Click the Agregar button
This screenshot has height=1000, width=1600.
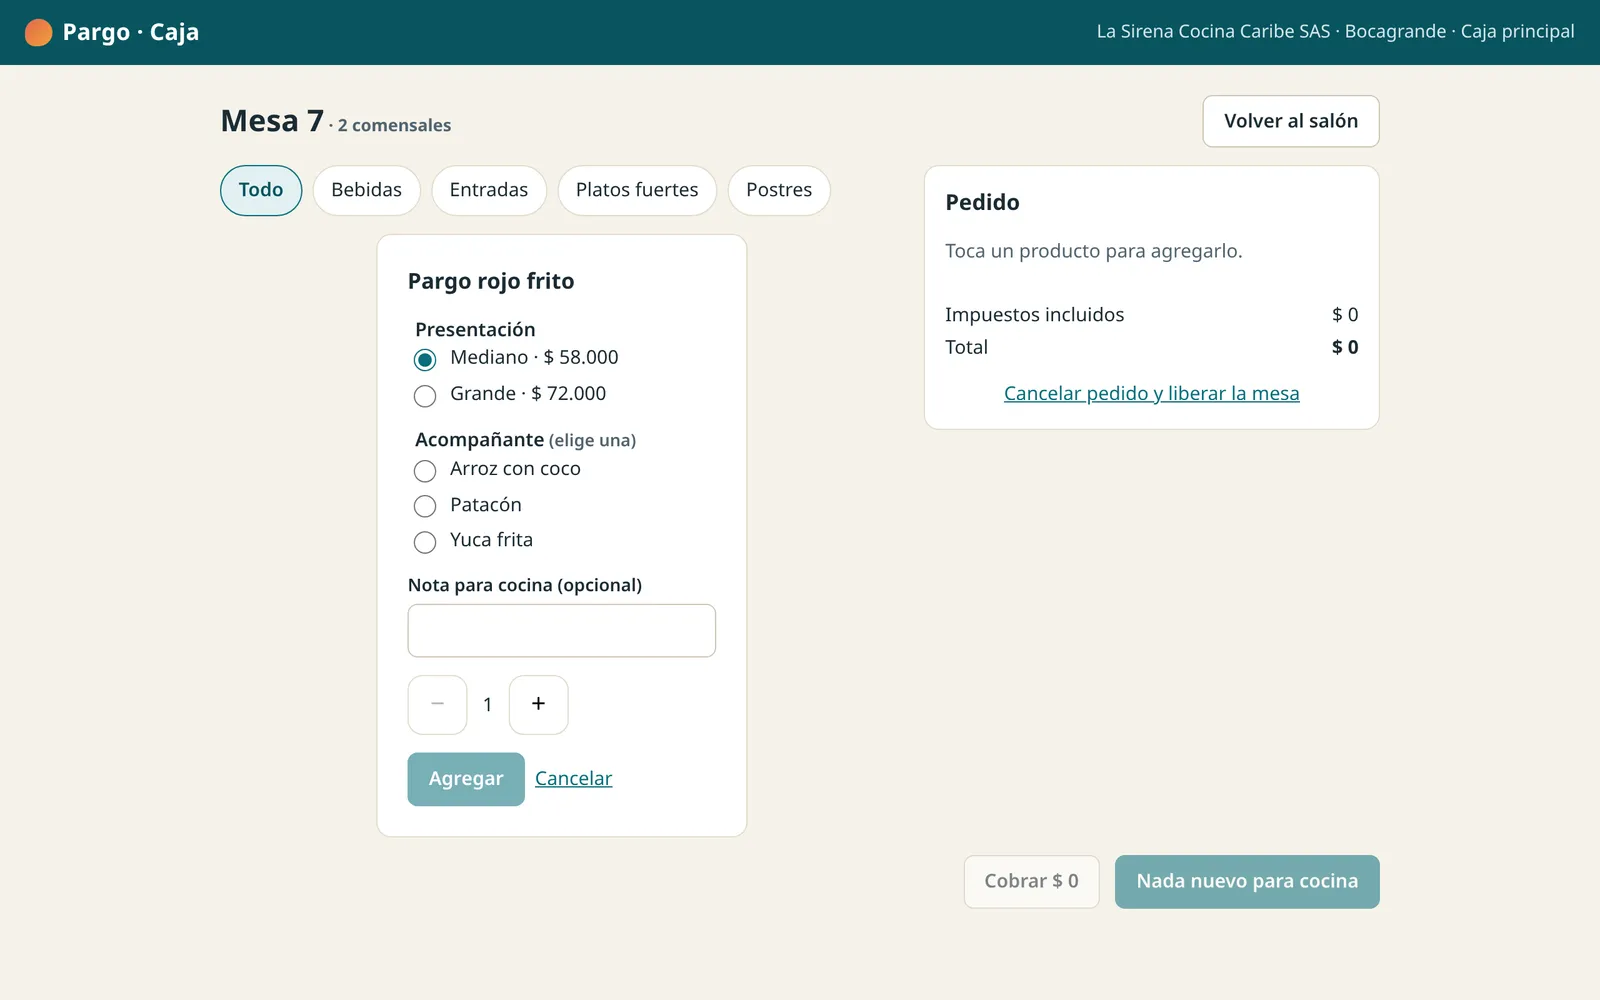click(466, 779)
